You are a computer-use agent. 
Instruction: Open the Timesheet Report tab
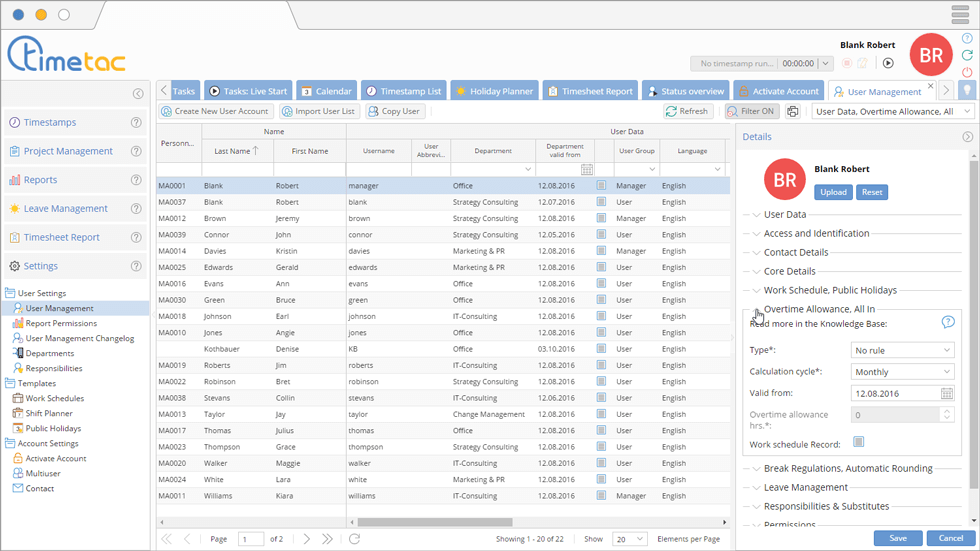(x=590, y=91)
